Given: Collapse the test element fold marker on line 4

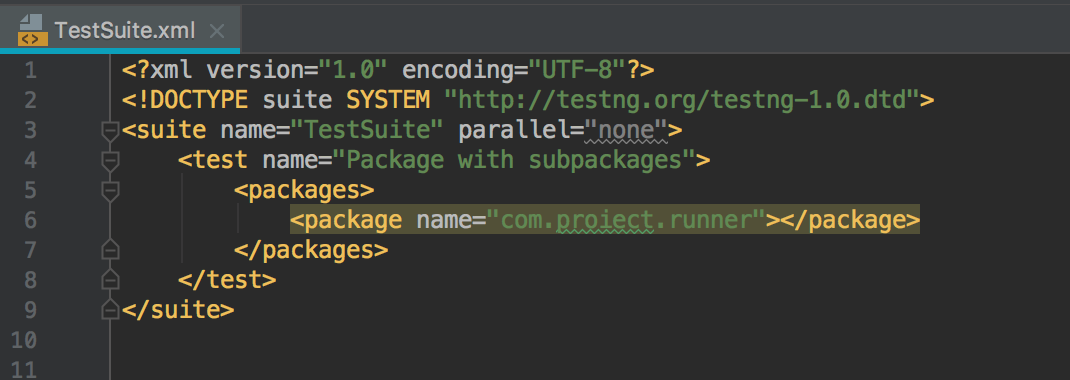Looking at the screenshot, I should [110, 160].
